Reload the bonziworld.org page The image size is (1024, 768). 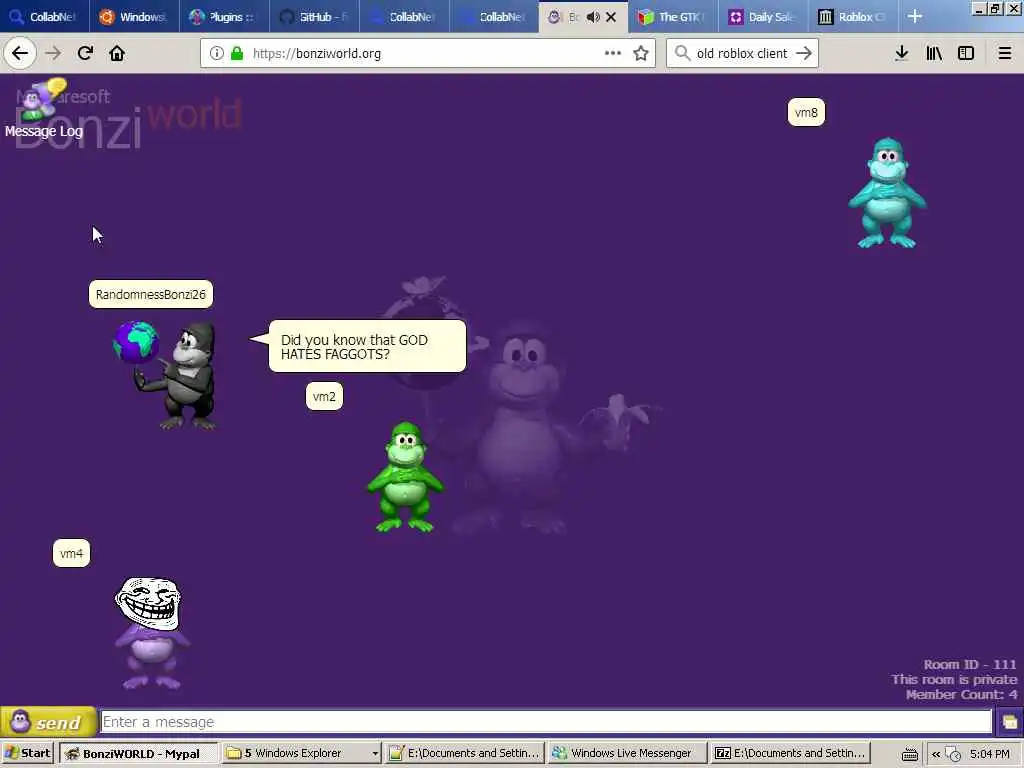point(85,53)
